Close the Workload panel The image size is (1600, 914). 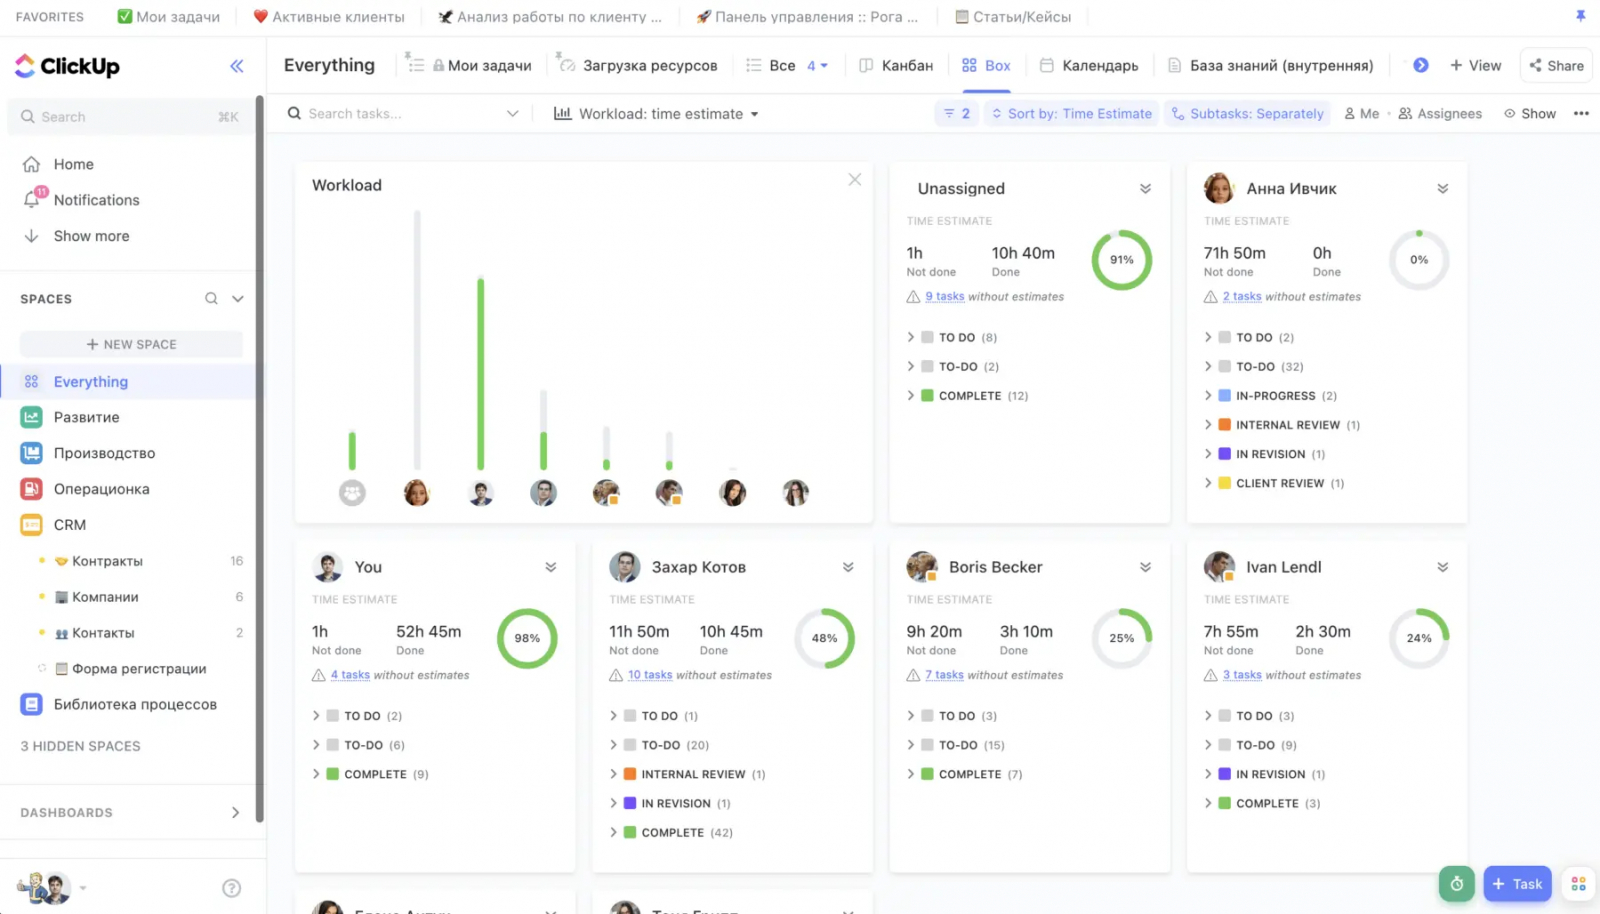[854, 180]
